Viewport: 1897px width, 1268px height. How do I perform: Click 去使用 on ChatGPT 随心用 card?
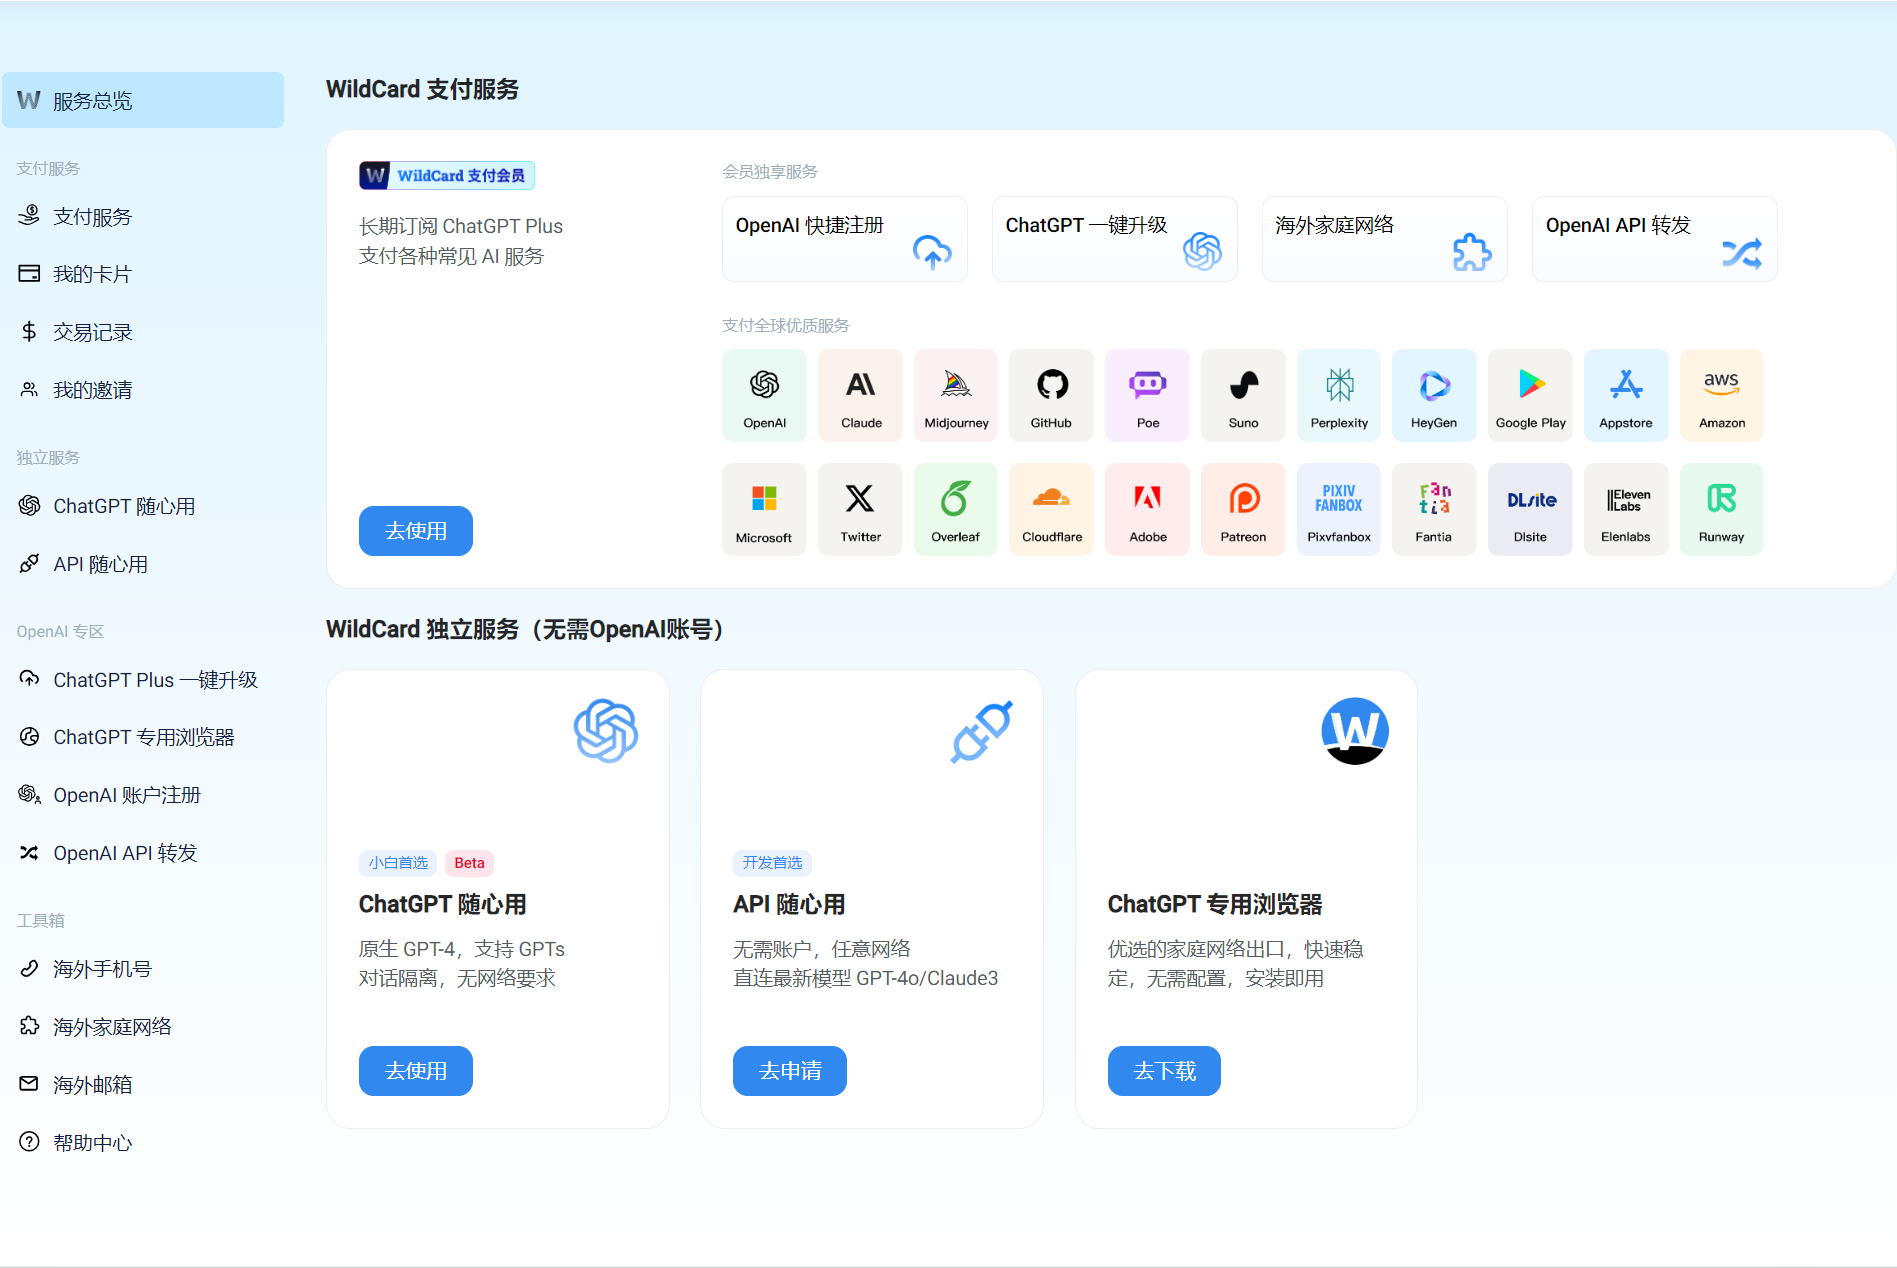pyautogui.click(x=416, y=1071)
